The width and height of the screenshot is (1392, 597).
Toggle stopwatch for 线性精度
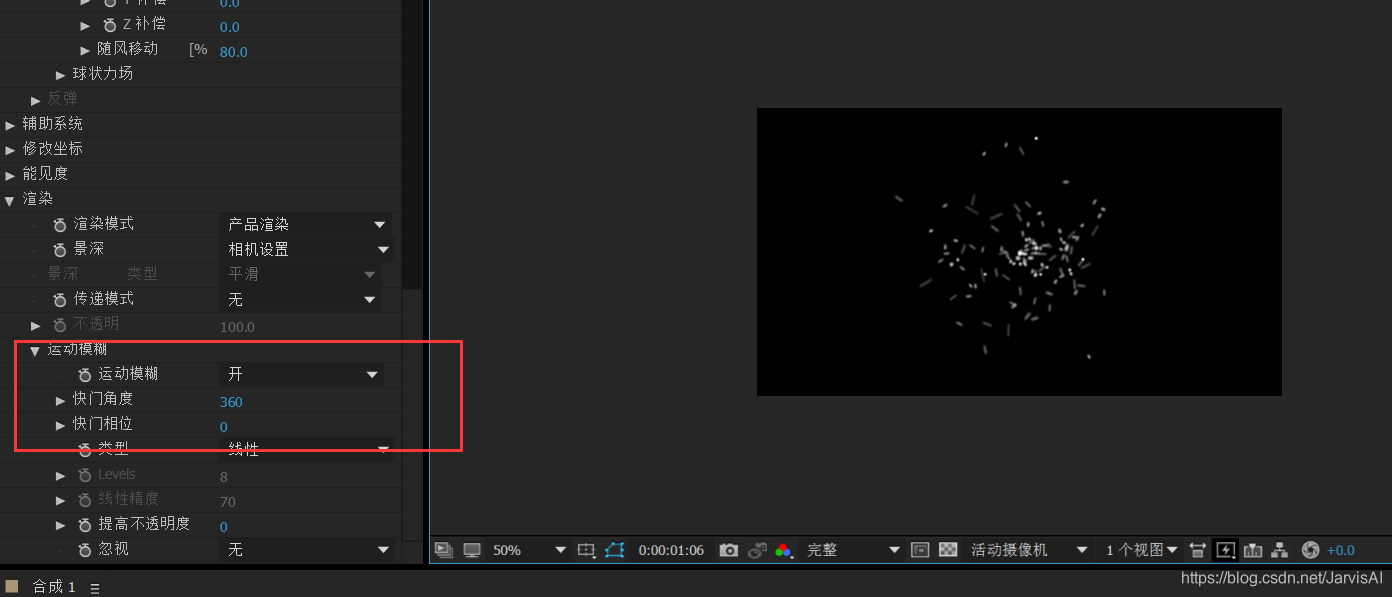[x=85, y=500]
